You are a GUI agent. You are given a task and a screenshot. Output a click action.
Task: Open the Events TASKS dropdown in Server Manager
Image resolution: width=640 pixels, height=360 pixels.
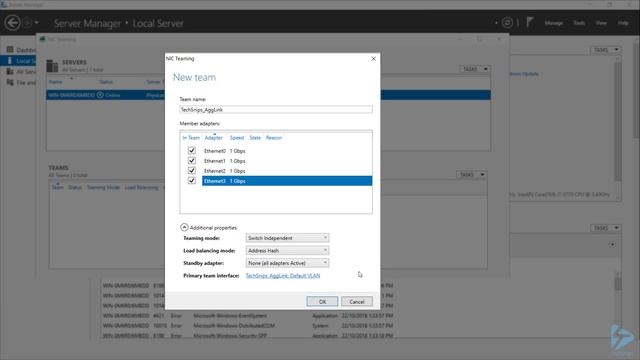[x=605, y=228]
